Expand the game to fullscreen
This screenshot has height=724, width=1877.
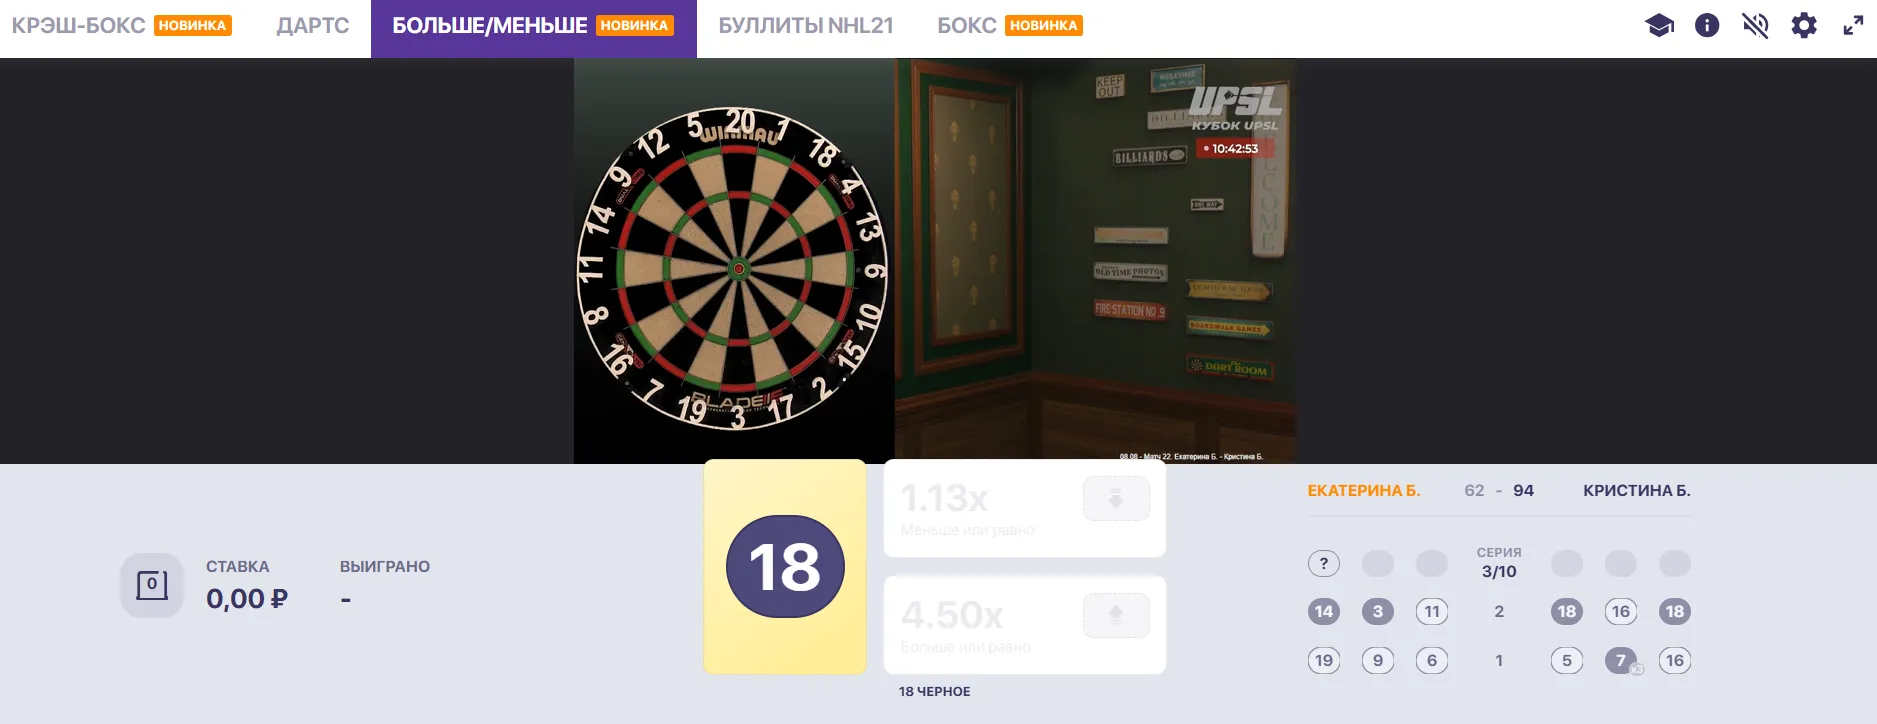[1853, 26]
